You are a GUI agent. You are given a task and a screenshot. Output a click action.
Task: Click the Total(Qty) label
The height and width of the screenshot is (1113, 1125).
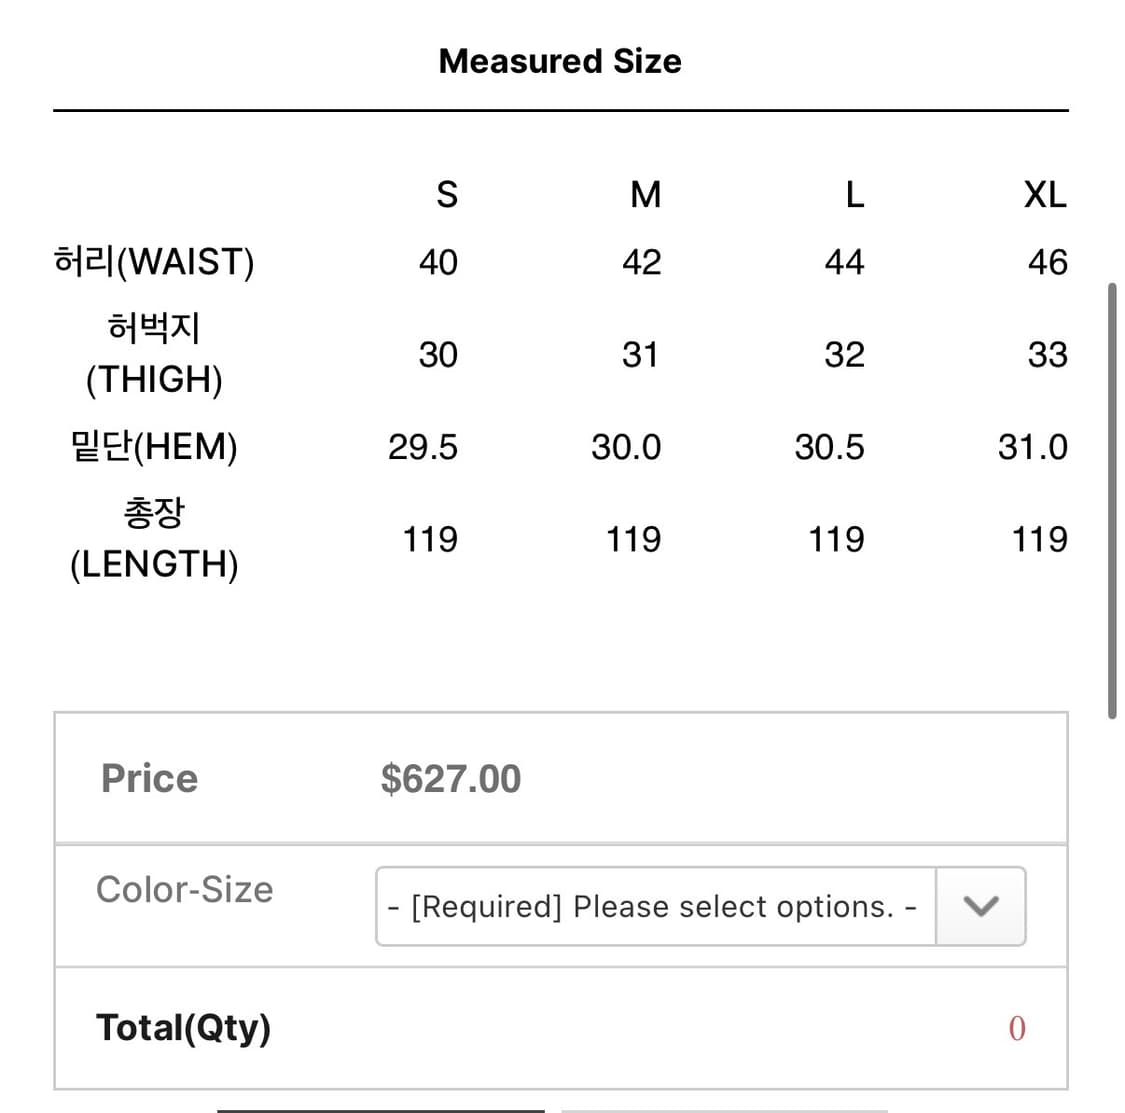click(183, 1027)
